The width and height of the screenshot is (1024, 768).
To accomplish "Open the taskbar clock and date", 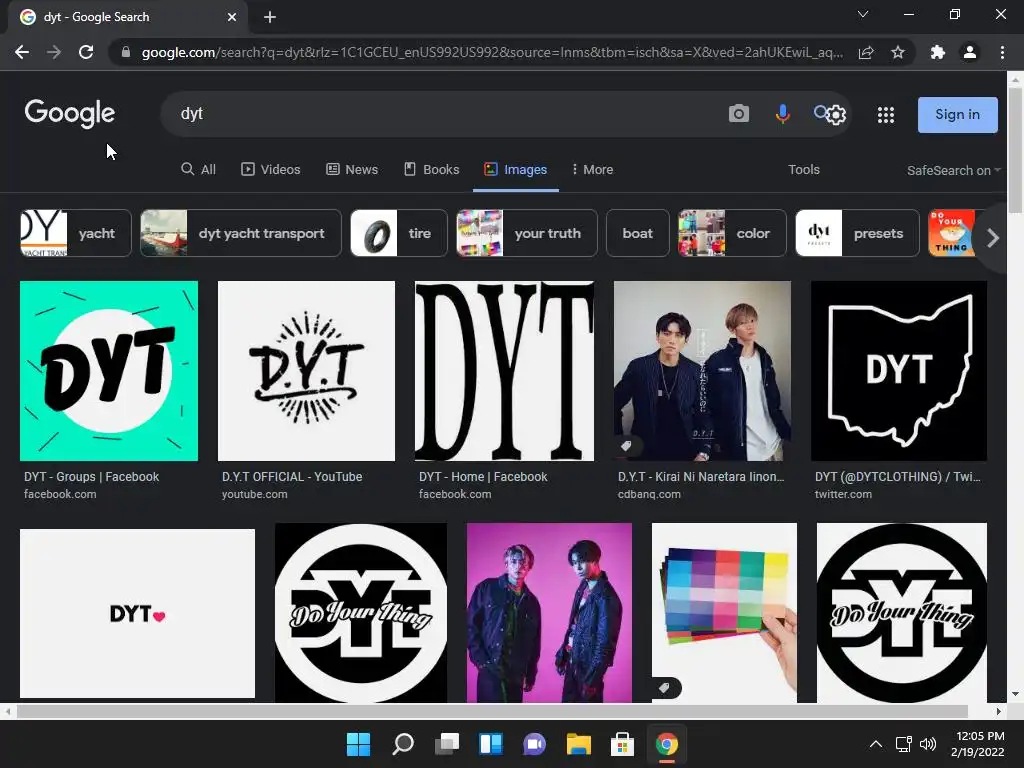I will pos(978,744).
